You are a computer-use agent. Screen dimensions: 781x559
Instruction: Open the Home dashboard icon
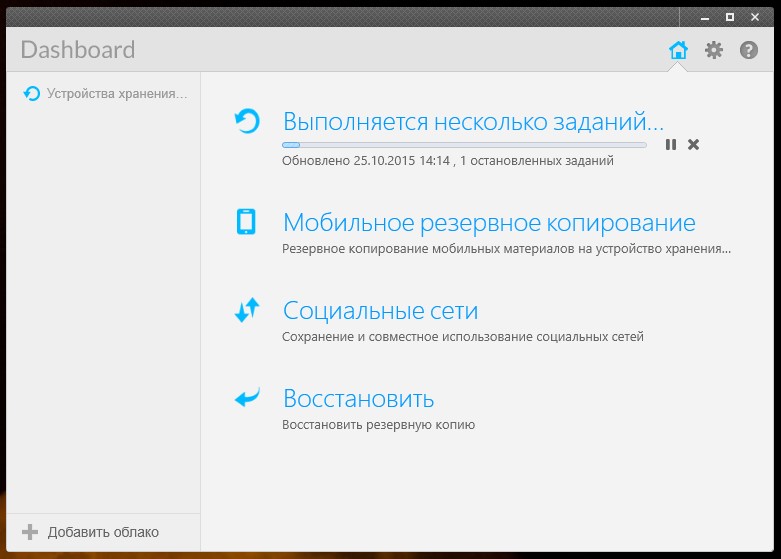tap(678, 50)
